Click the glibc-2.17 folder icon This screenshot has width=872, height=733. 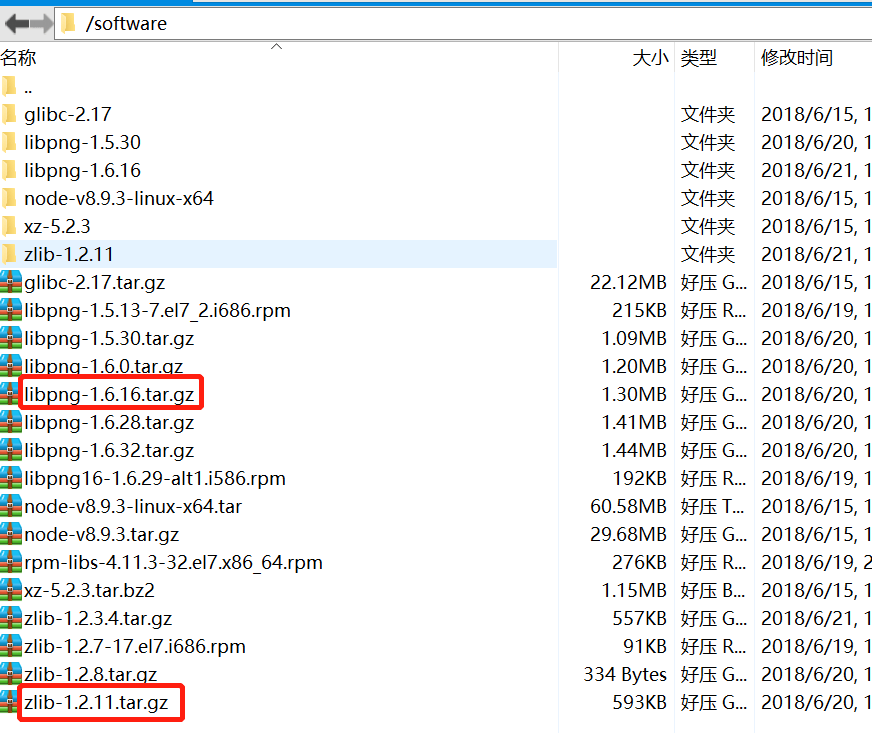pyautogui.click(x=9, y=114)
